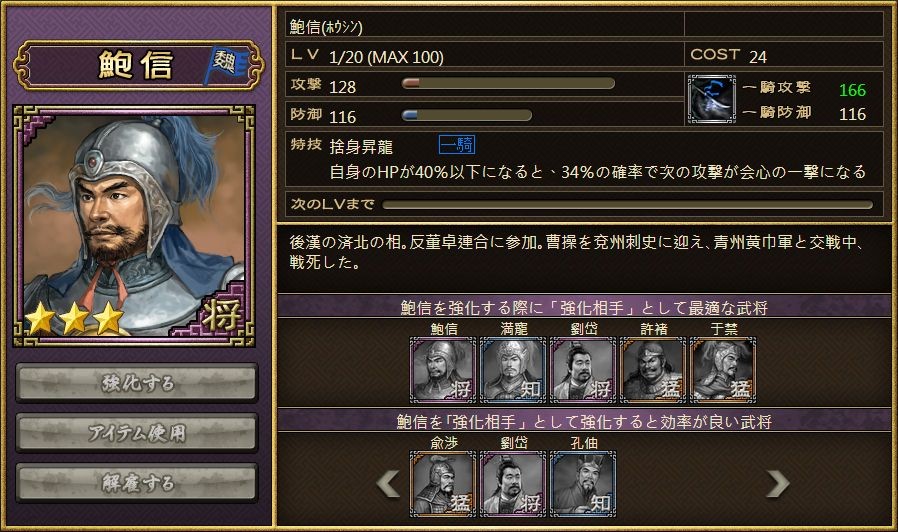
Task: Click the 解雇する dismiss button
Action: click(137, 483)
